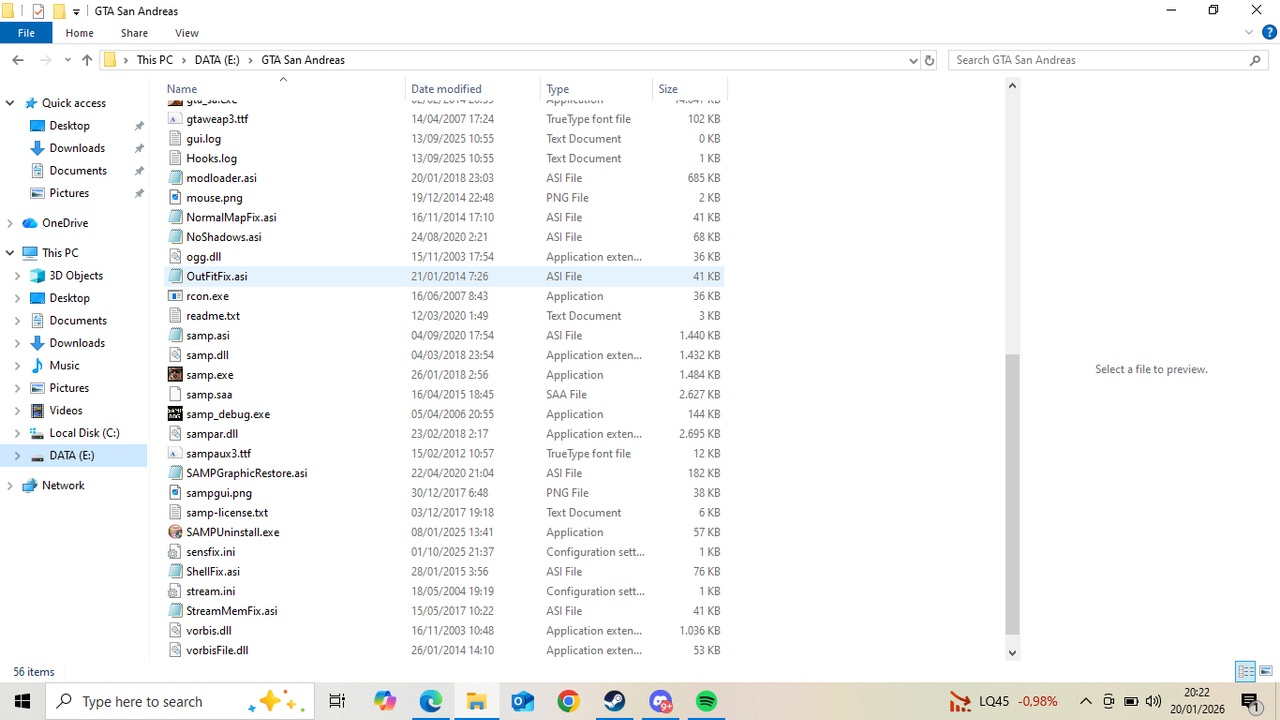Expand the OneDrive tree node
This screenshot has height=720, width=1280.
click(10, 223)
